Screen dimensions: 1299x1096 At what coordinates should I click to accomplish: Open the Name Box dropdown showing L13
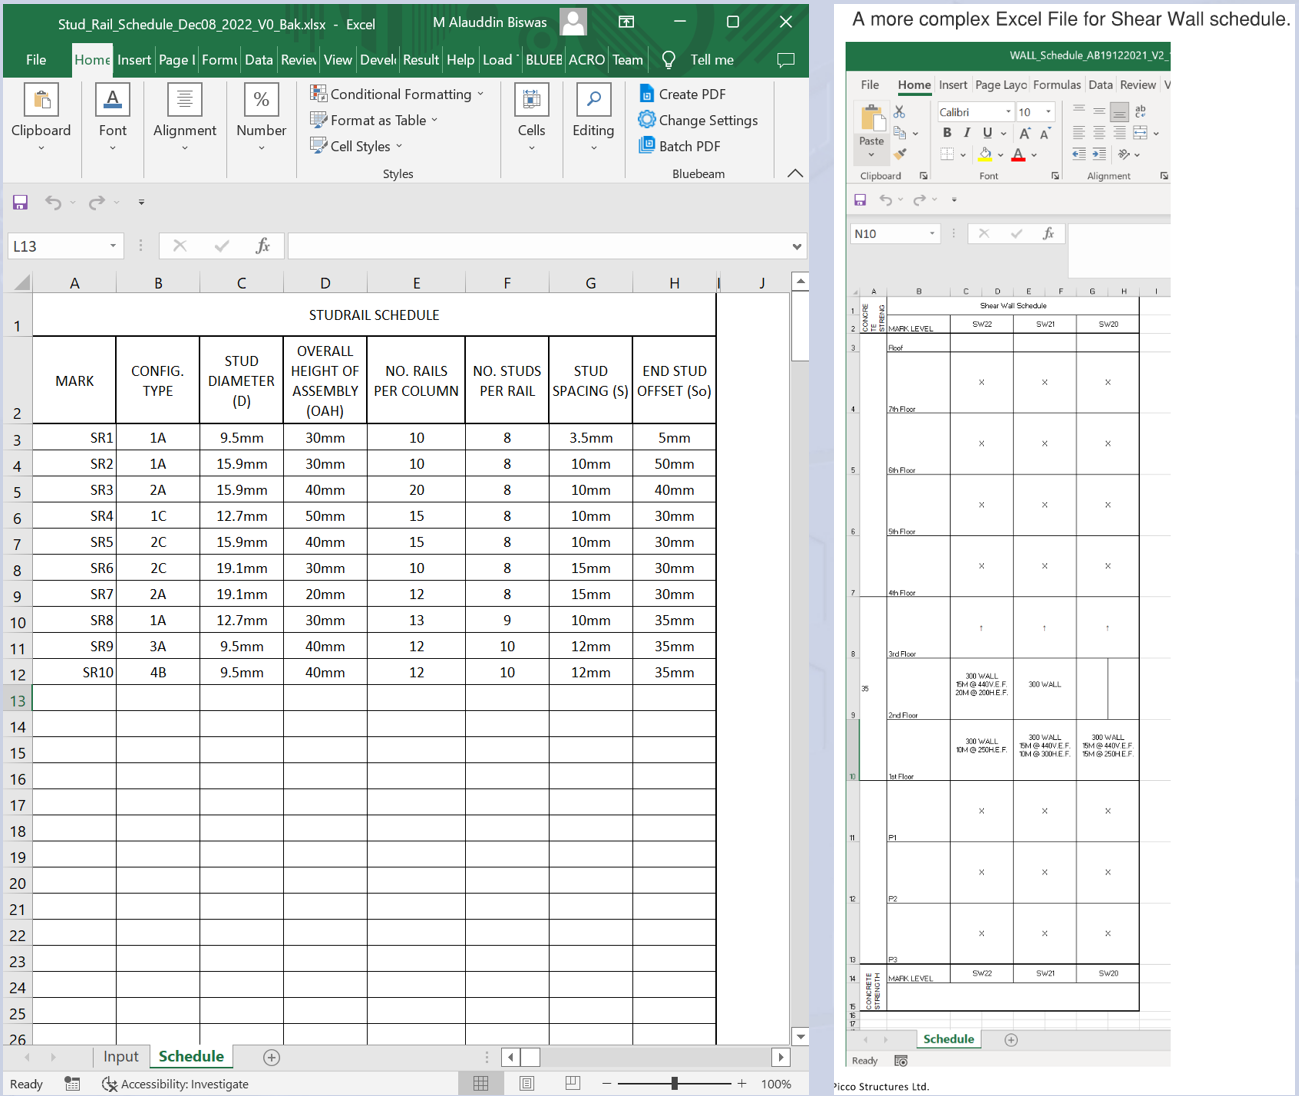pyautogui.click(x=113, y=246)
